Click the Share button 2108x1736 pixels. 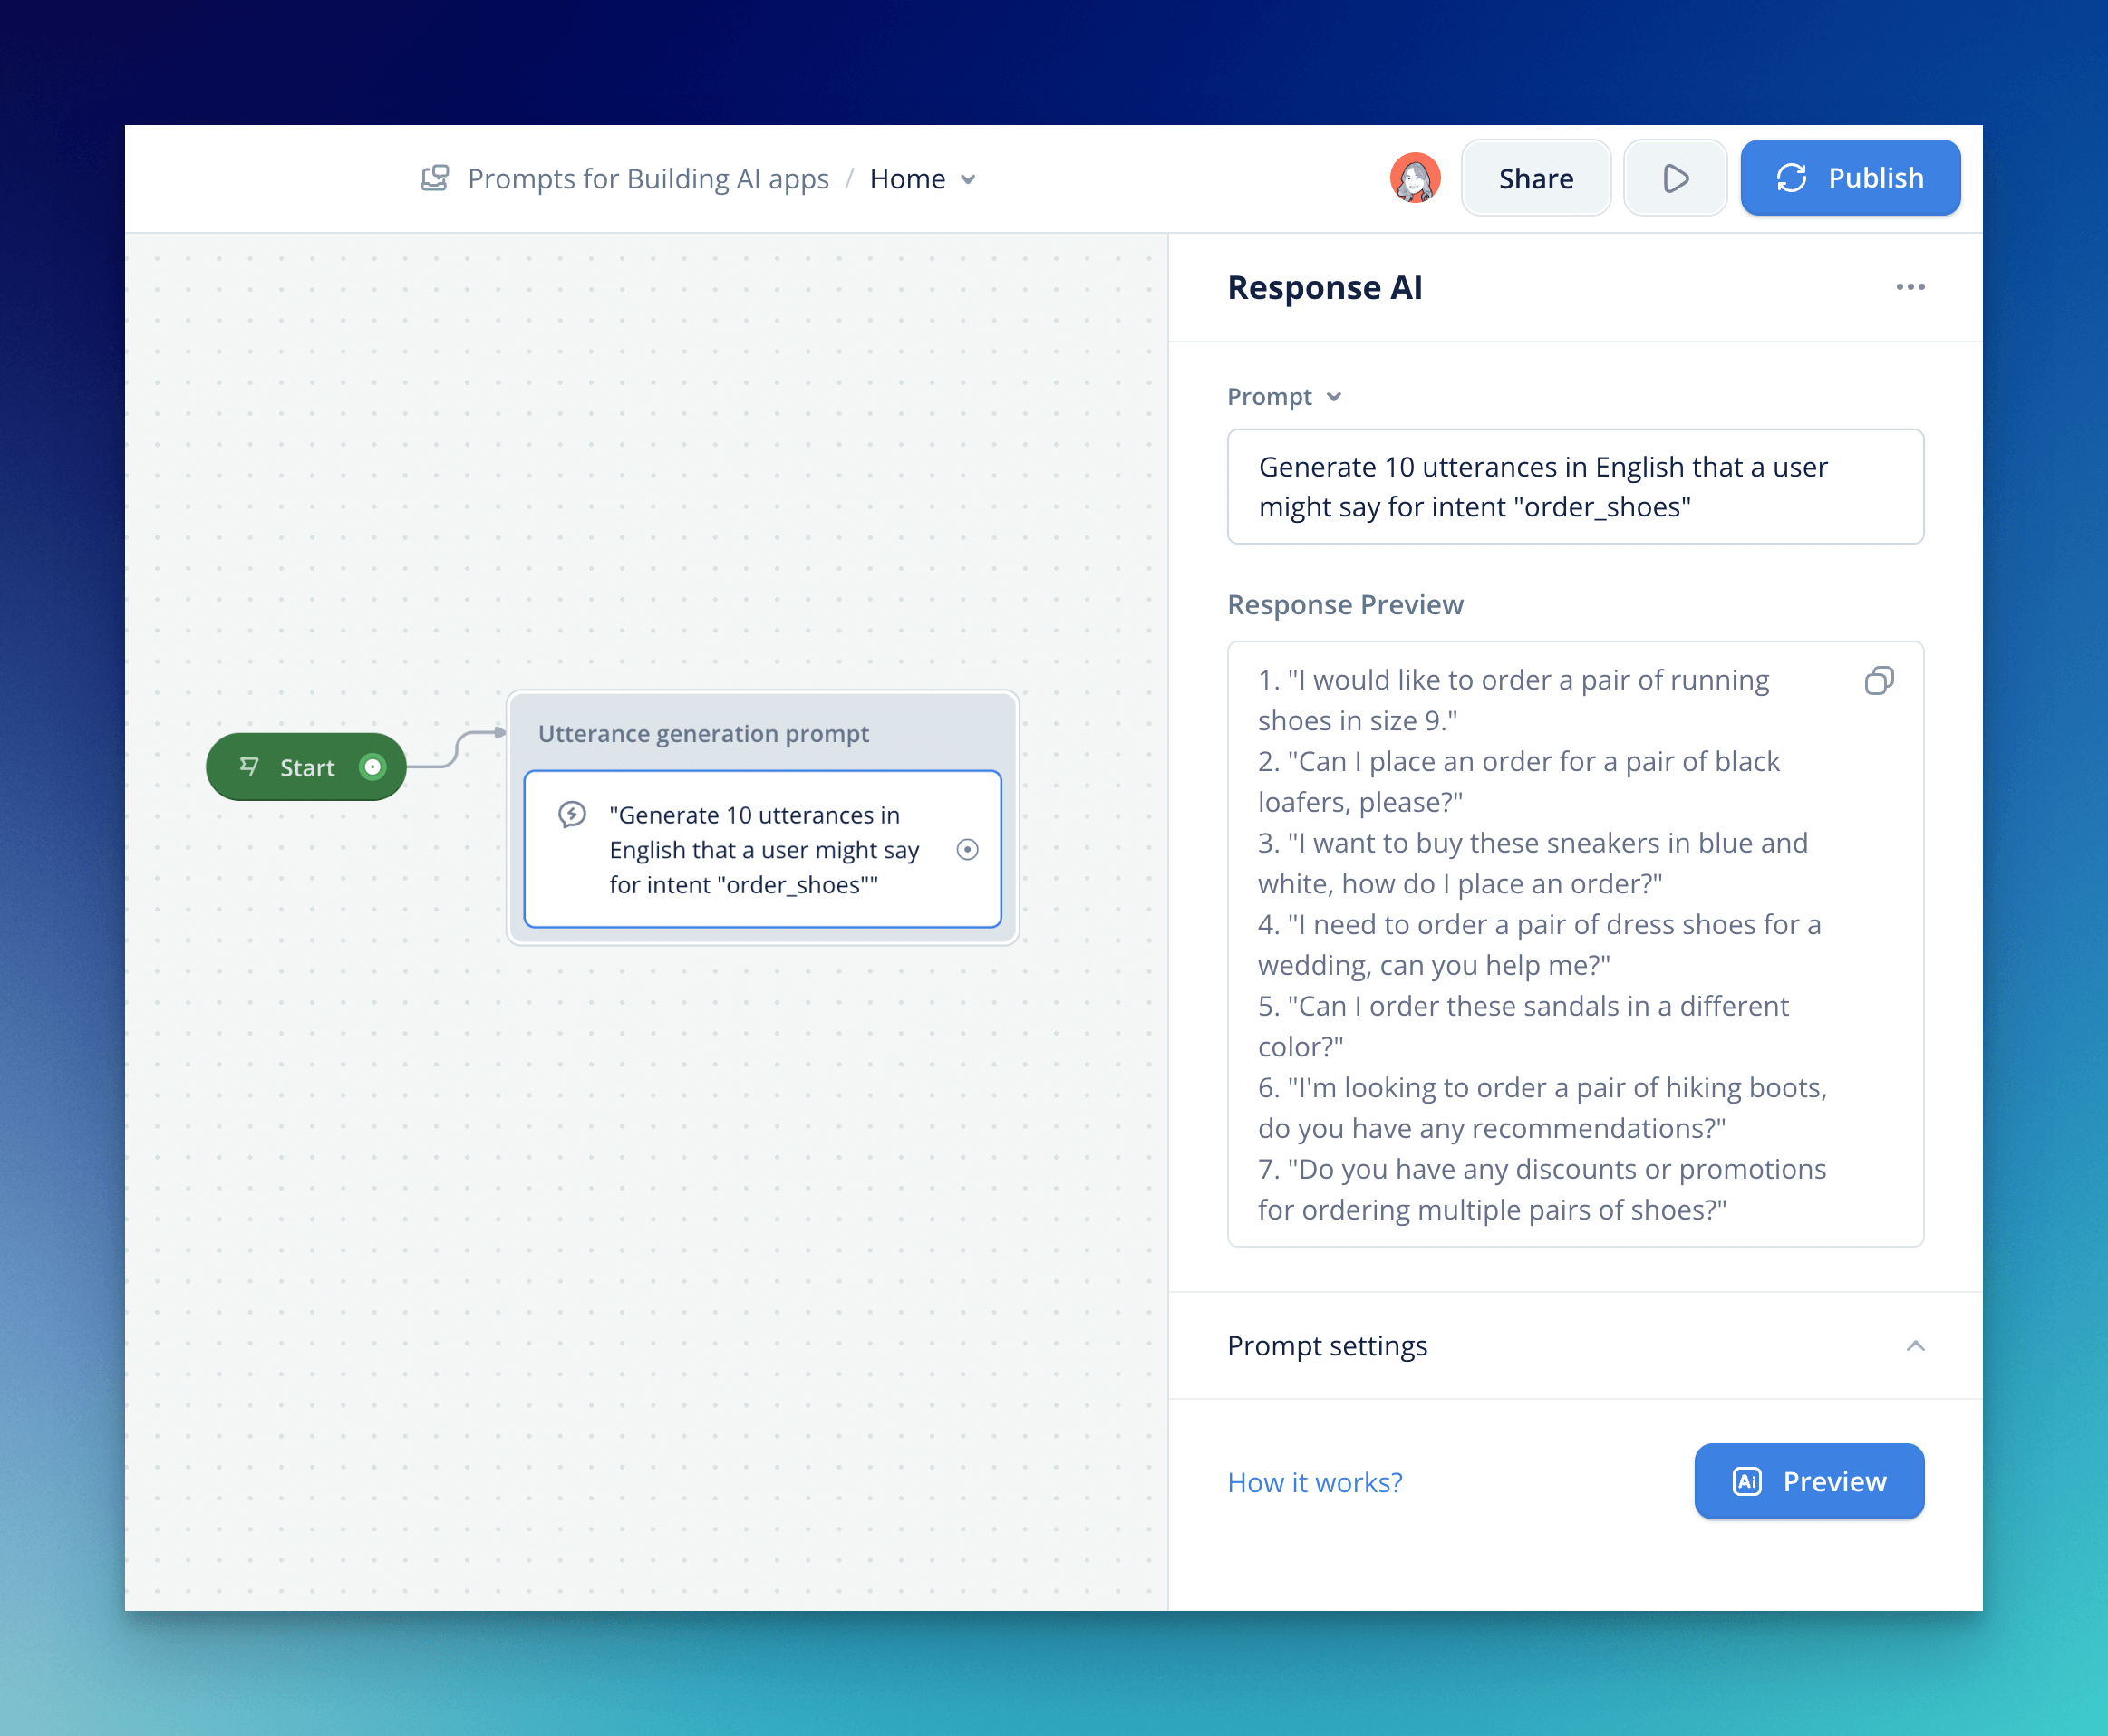tap(1535, 179)
